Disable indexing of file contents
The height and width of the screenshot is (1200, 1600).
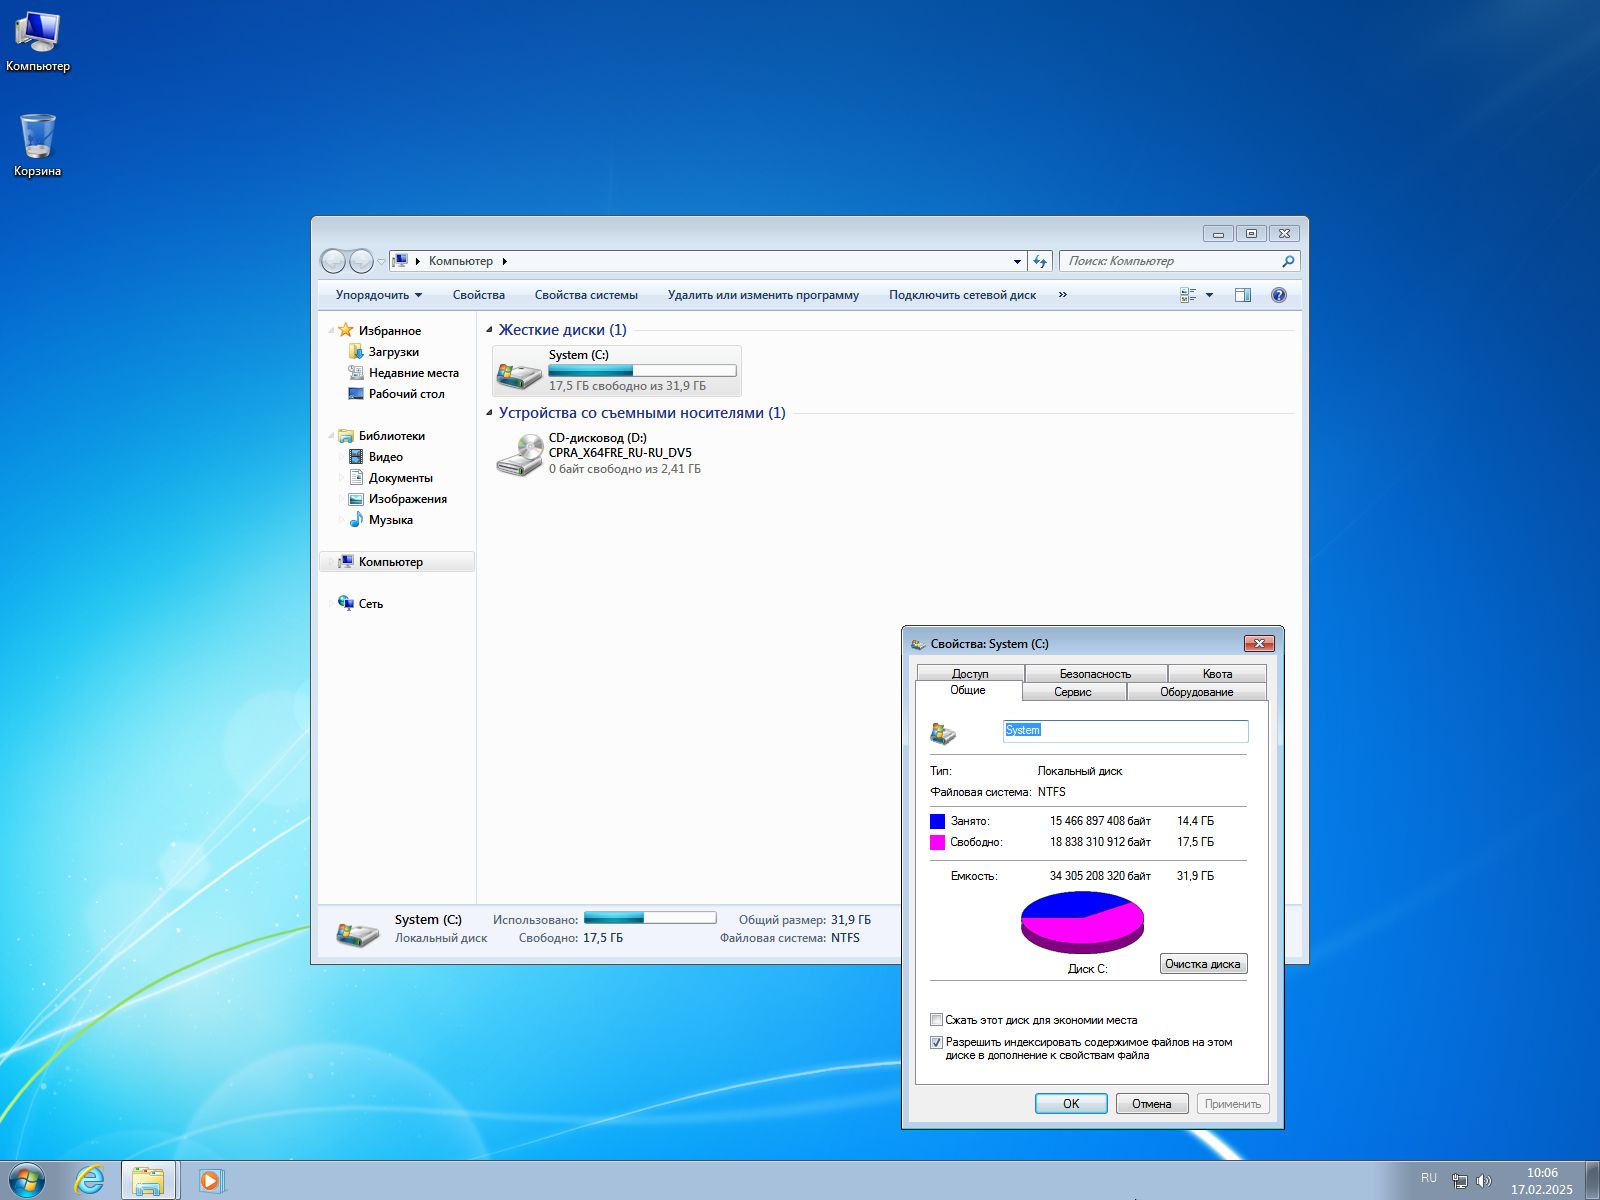coord(937,1042)
